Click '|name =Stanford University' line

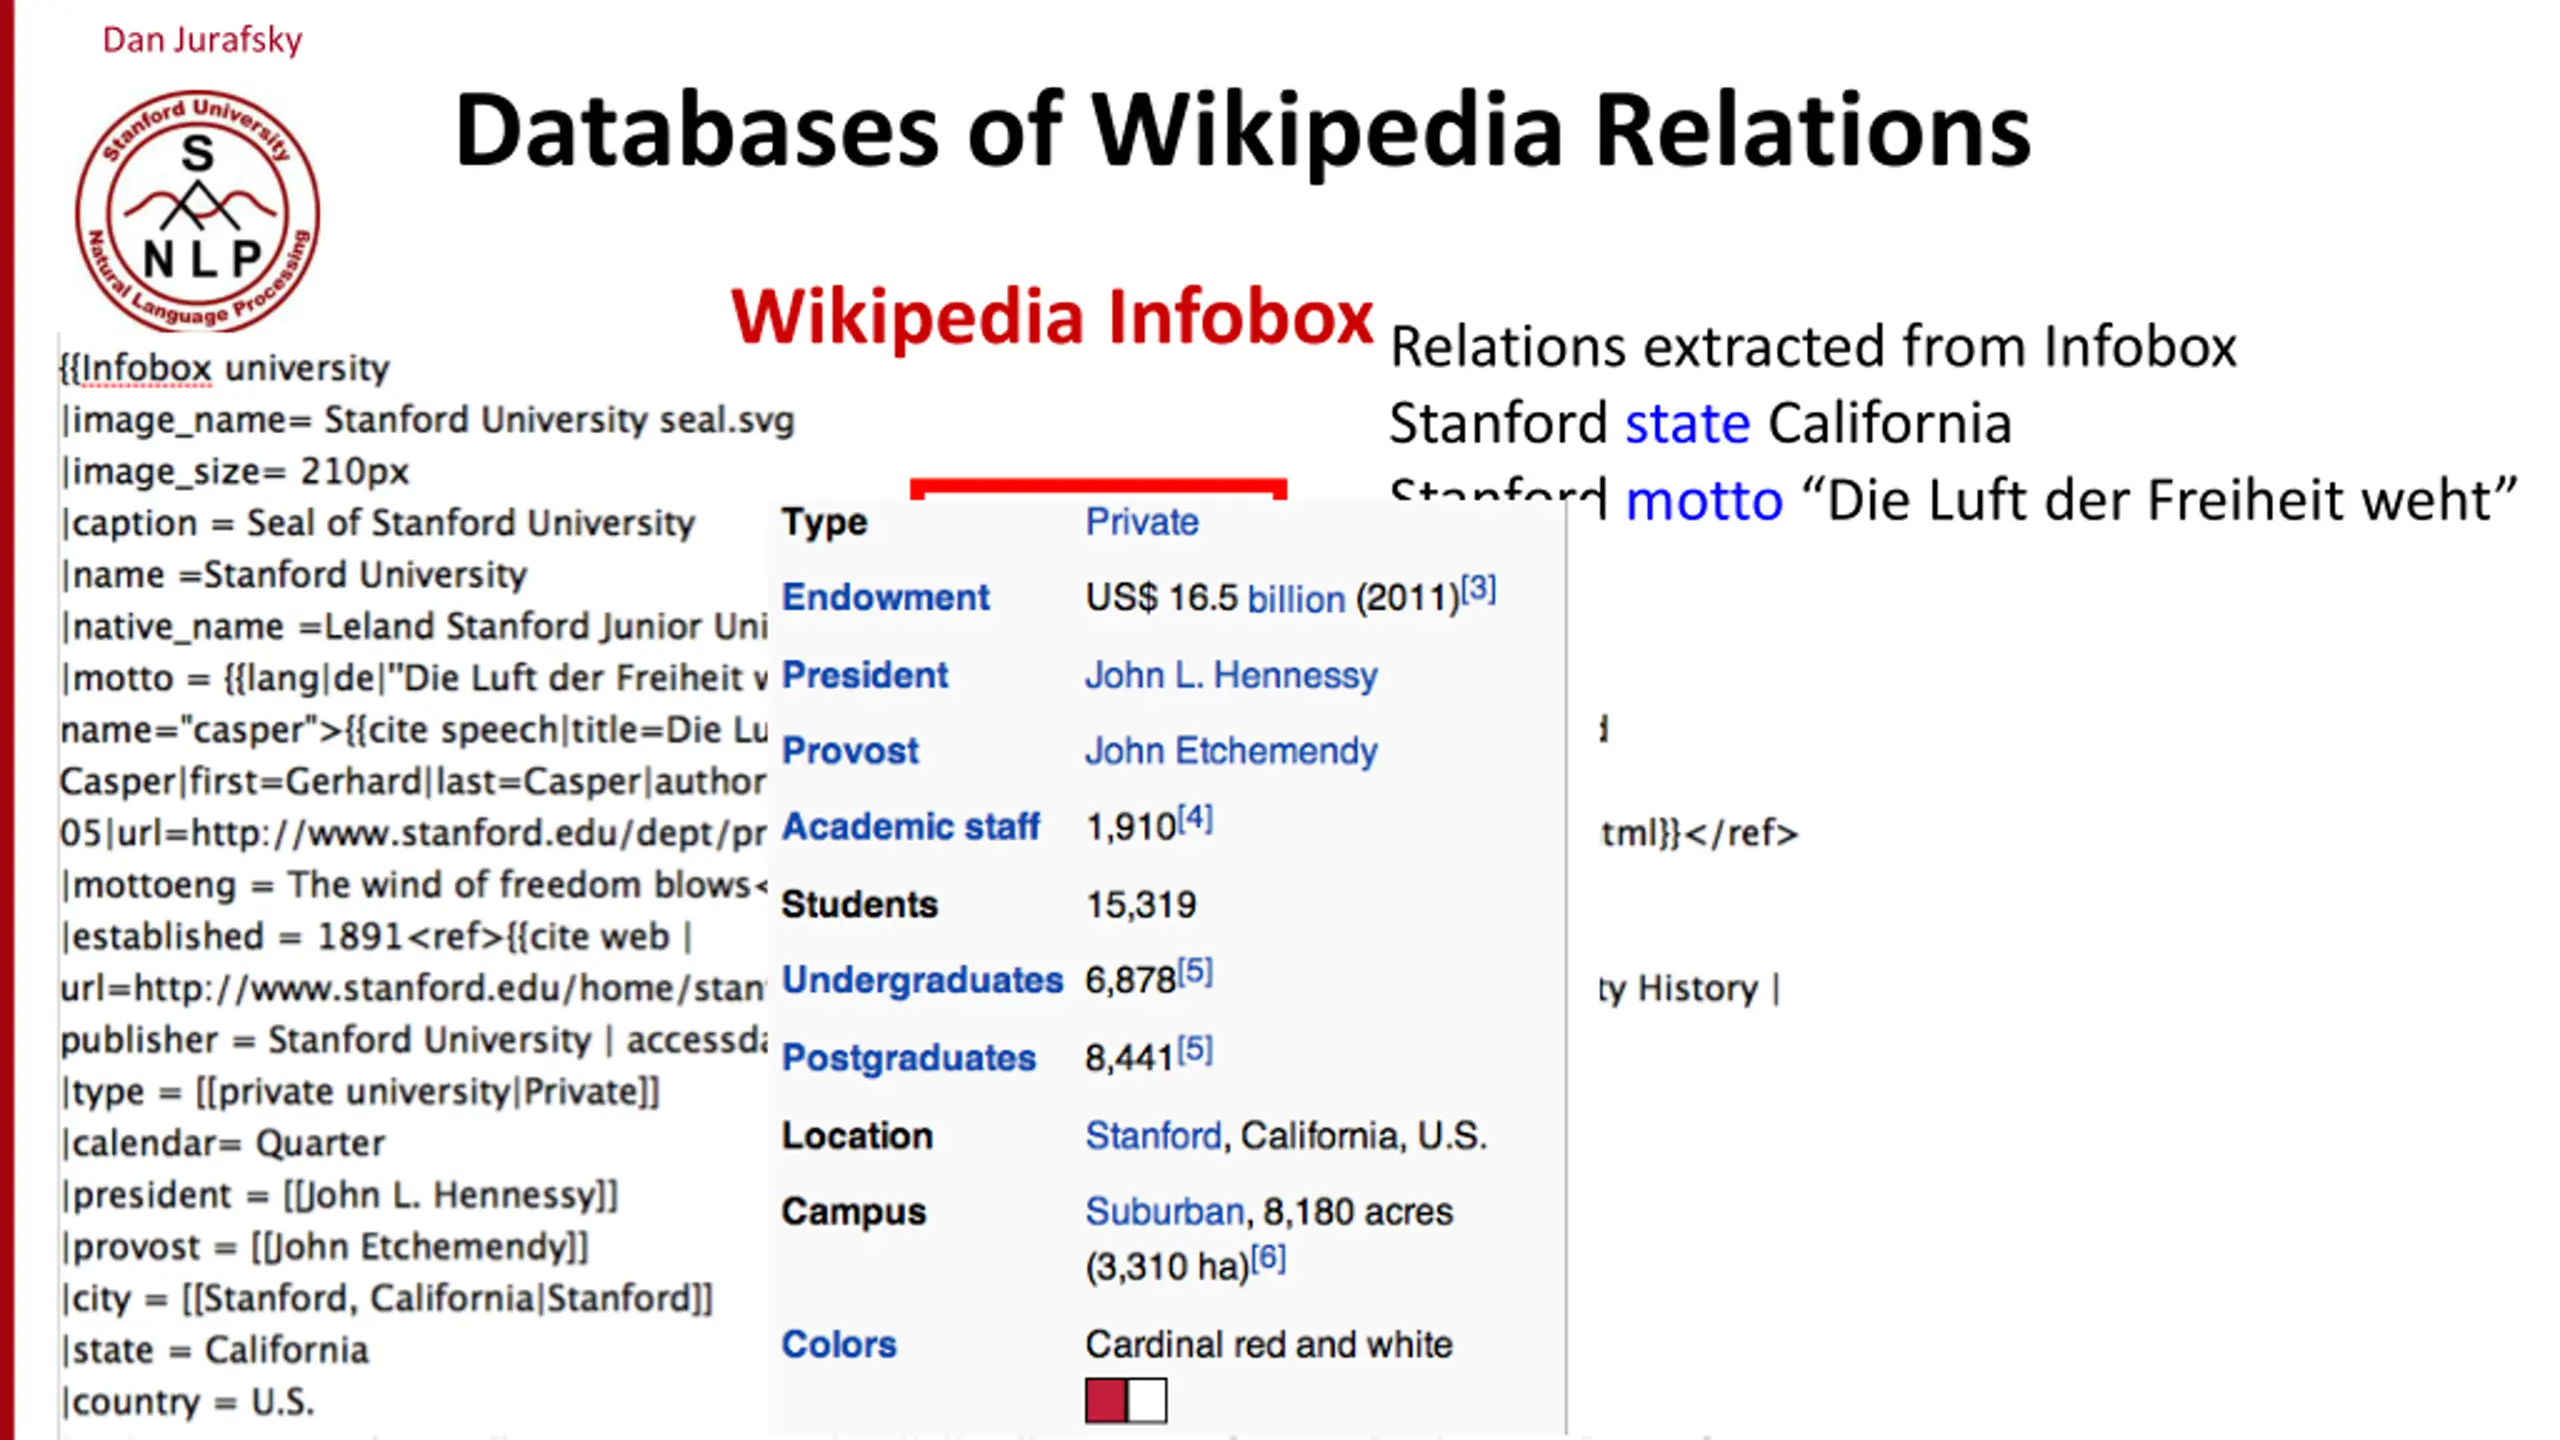click(x=294, y=575)
